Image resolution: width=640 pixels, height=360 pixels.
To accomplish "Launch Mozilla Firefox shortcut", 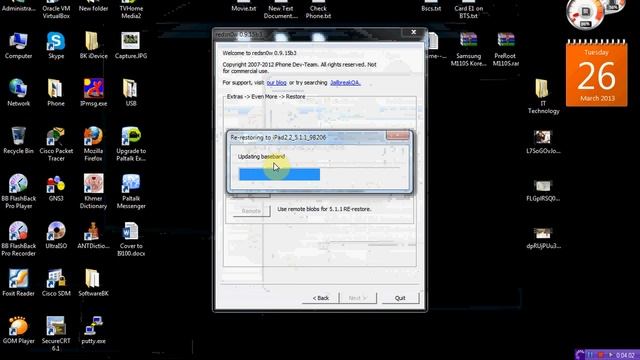I will [93, 144].
